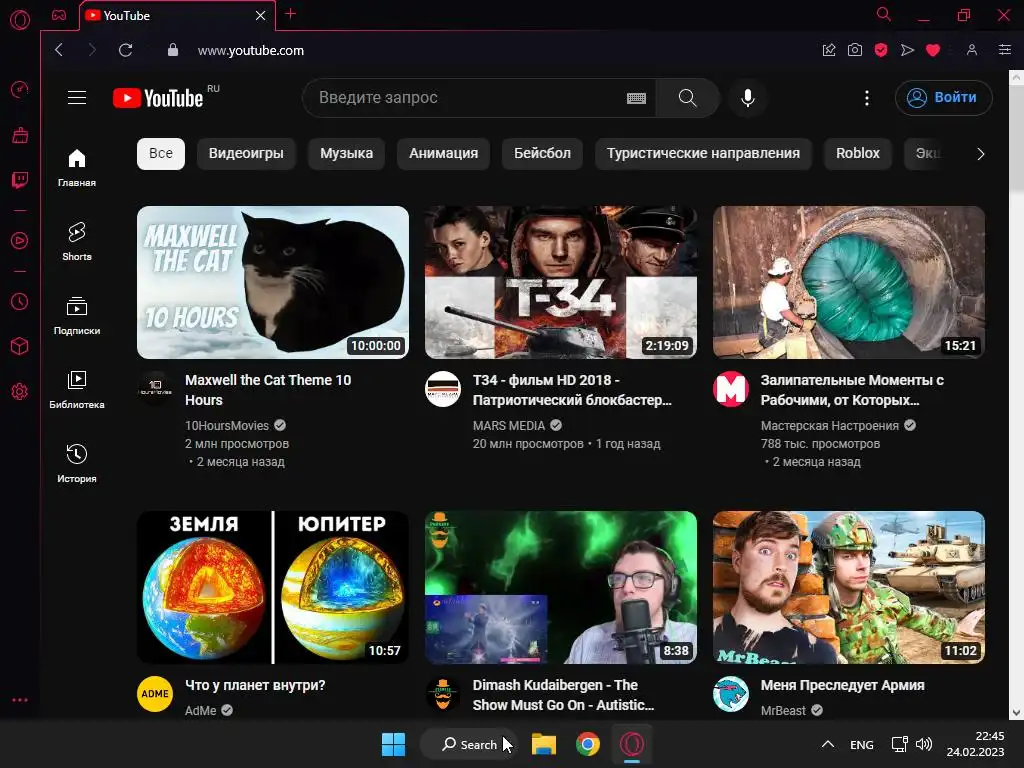Launch Google Chrome from taskbar
This screenshot has height=768, width=1024.
coord(588,744)
